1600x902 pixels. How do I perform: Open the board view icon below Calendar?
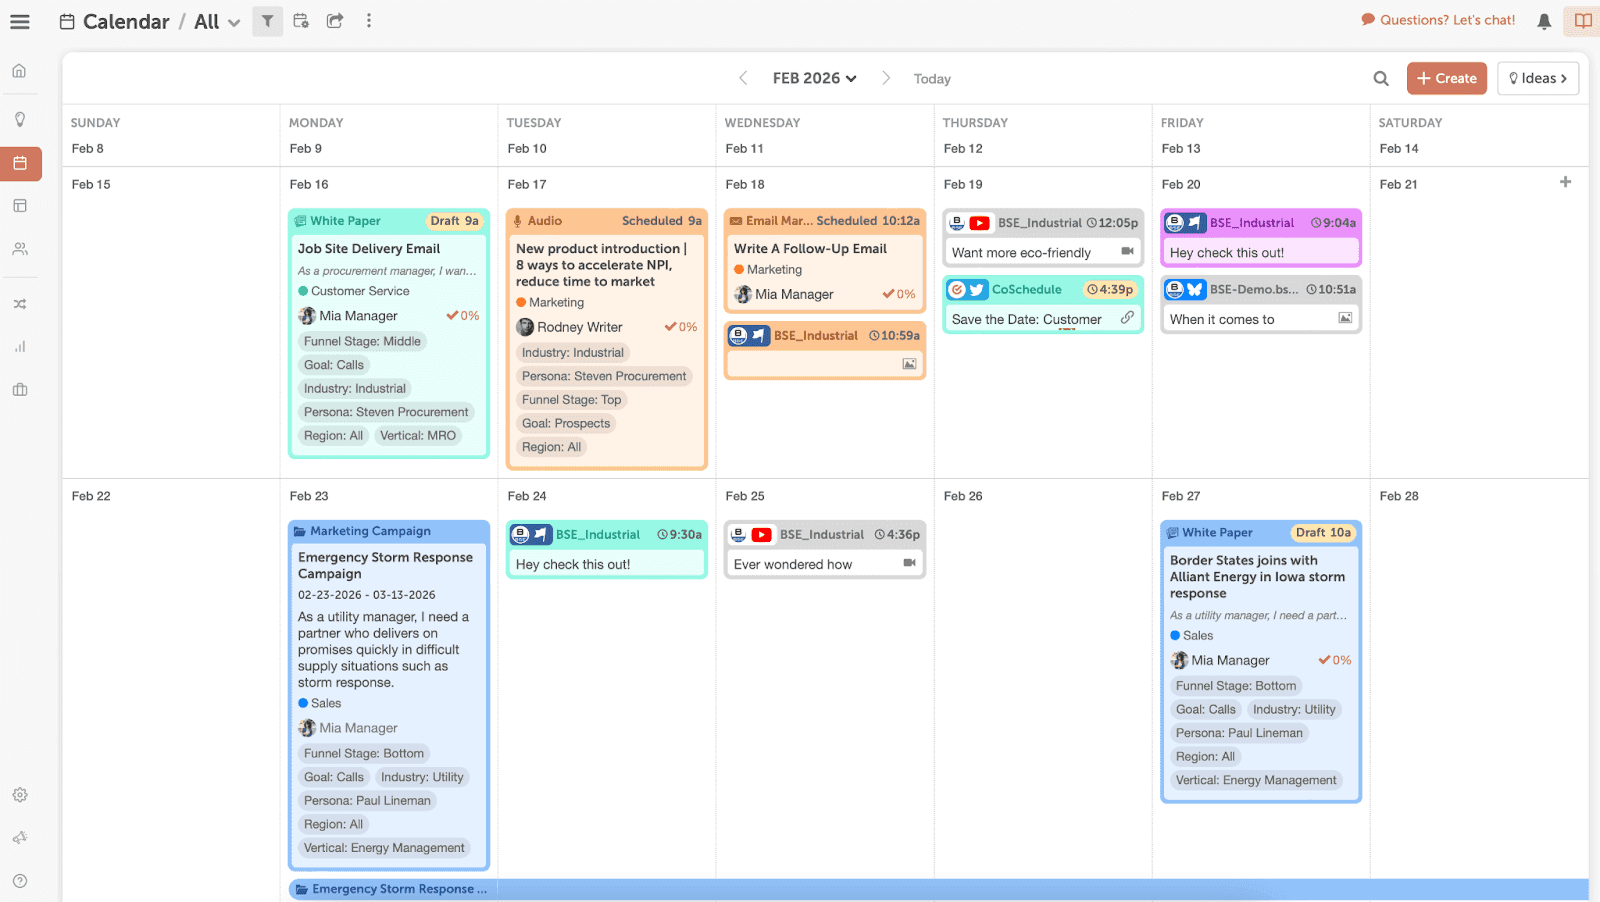coord(20,205)
